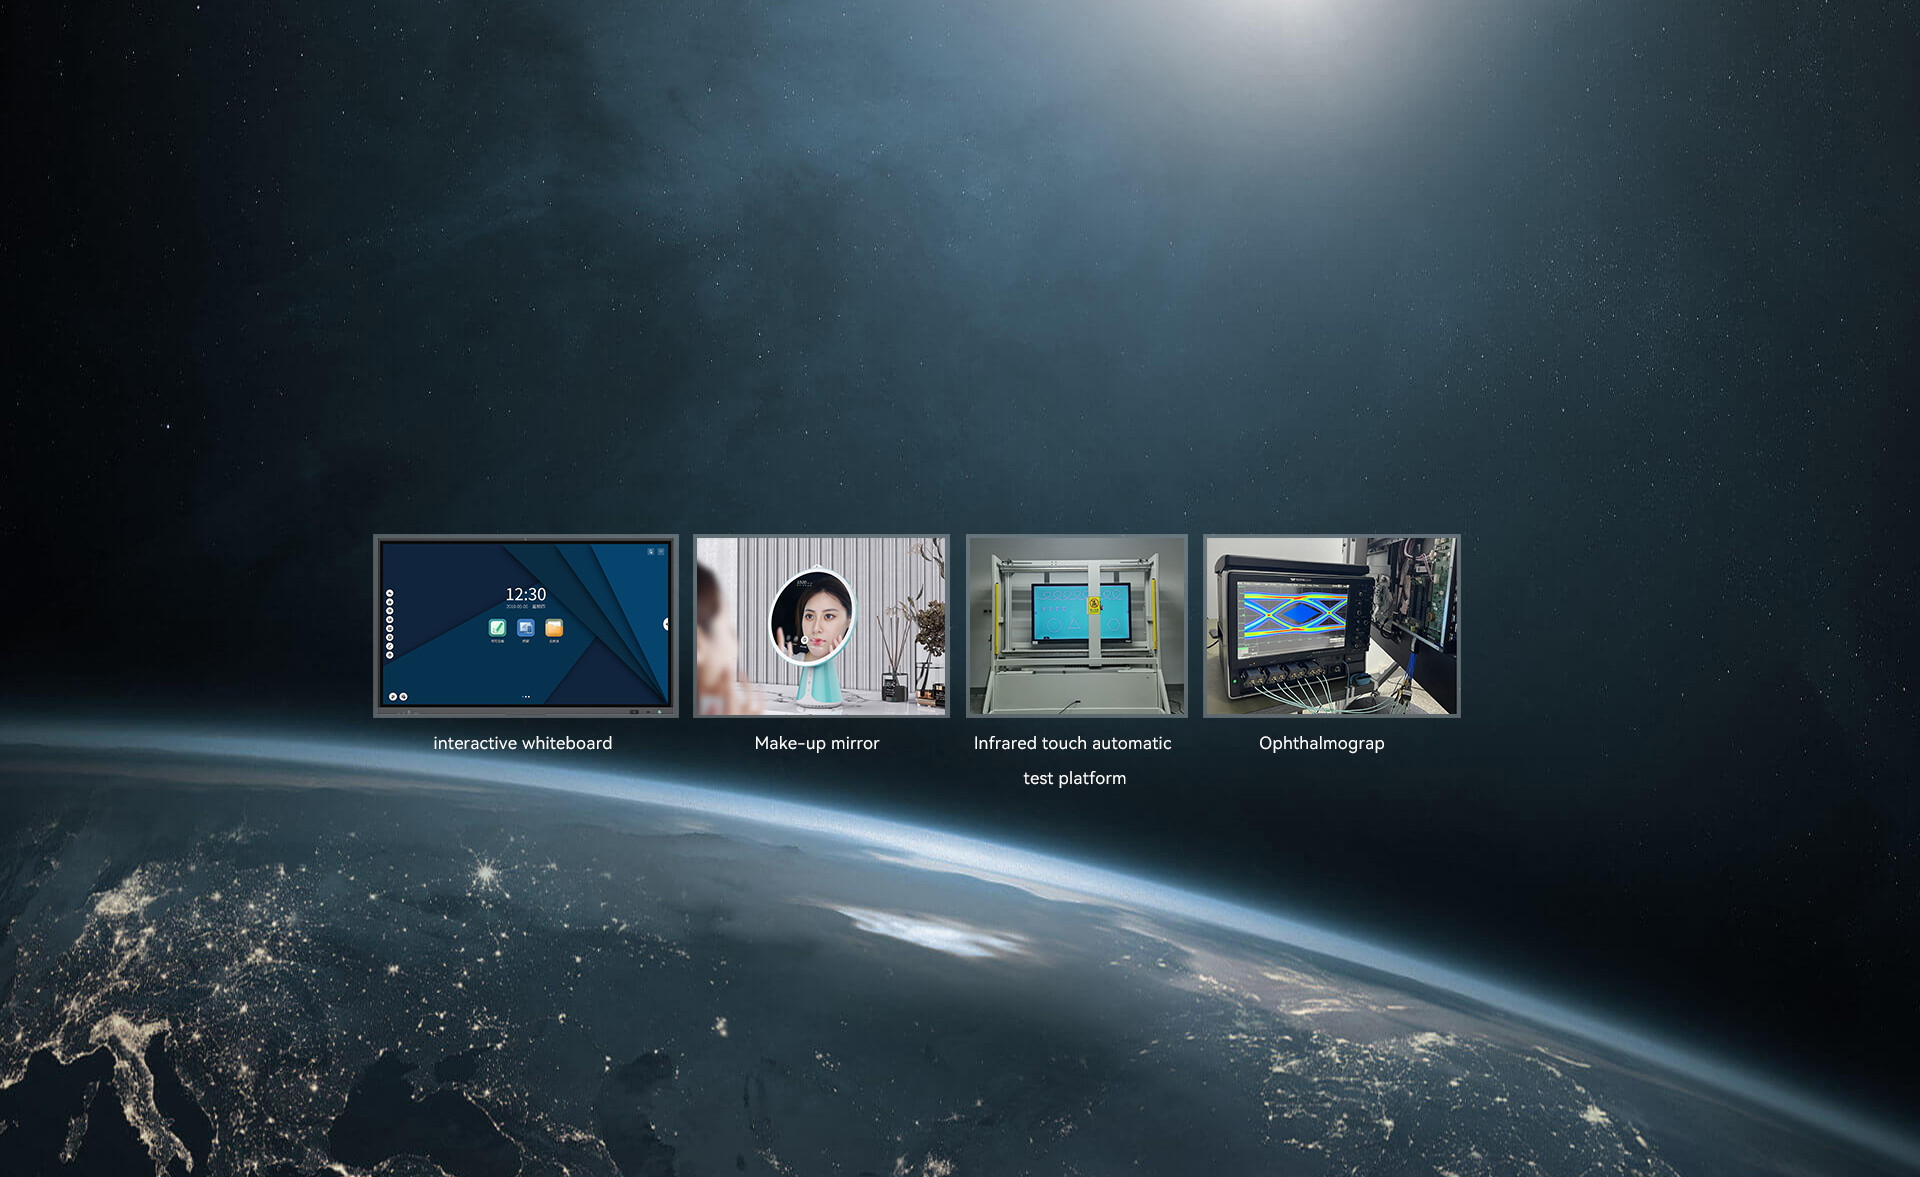Screen dimensions: 1920x1177
Task: Click the 'Ophthalmograp' caption text
Action: tap(1321, 743)
